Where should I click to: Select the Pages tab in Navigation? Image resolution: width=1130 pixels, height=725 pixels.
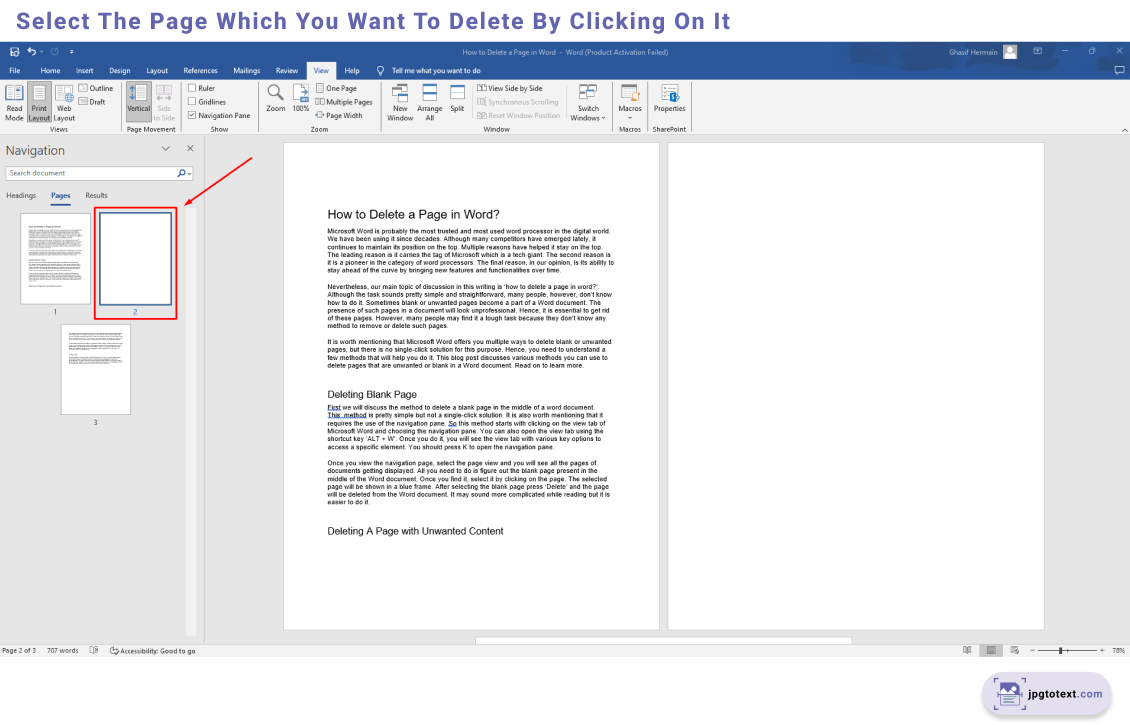(61, 195)
